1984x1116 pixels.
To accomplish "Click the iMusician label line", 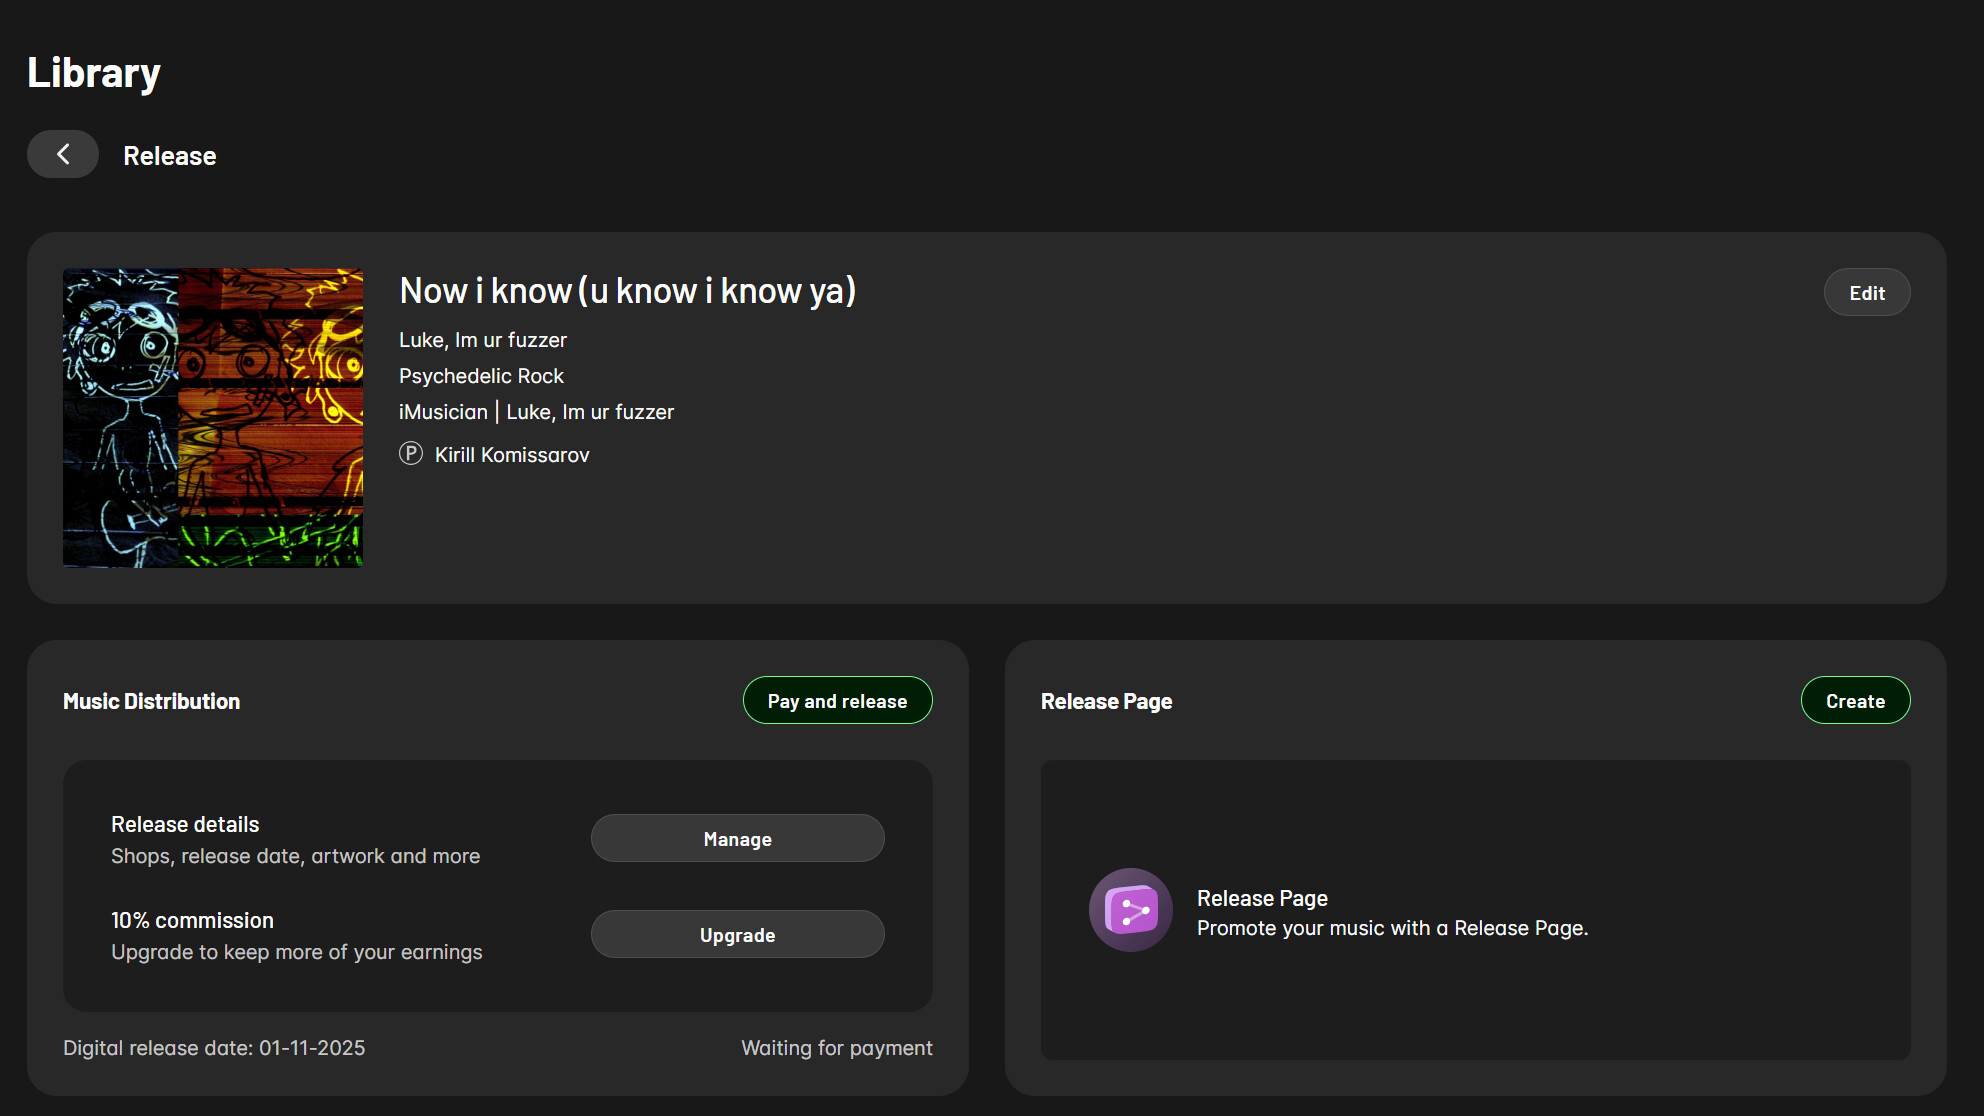I will [536, 412].
